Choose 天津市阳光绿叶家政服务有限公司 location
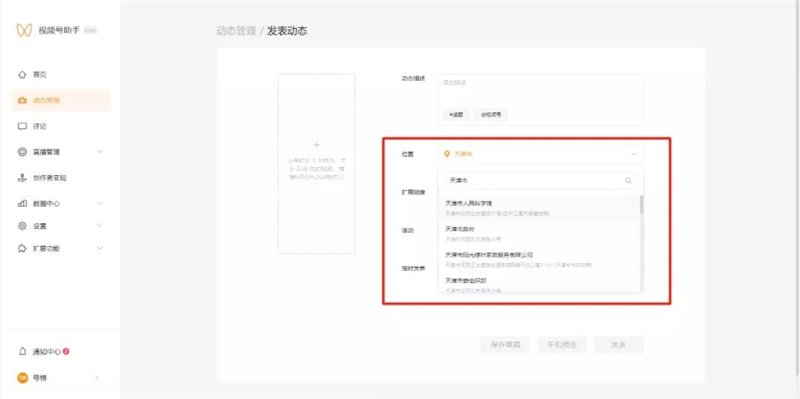800x399 pixels. [x=539, y=260]
